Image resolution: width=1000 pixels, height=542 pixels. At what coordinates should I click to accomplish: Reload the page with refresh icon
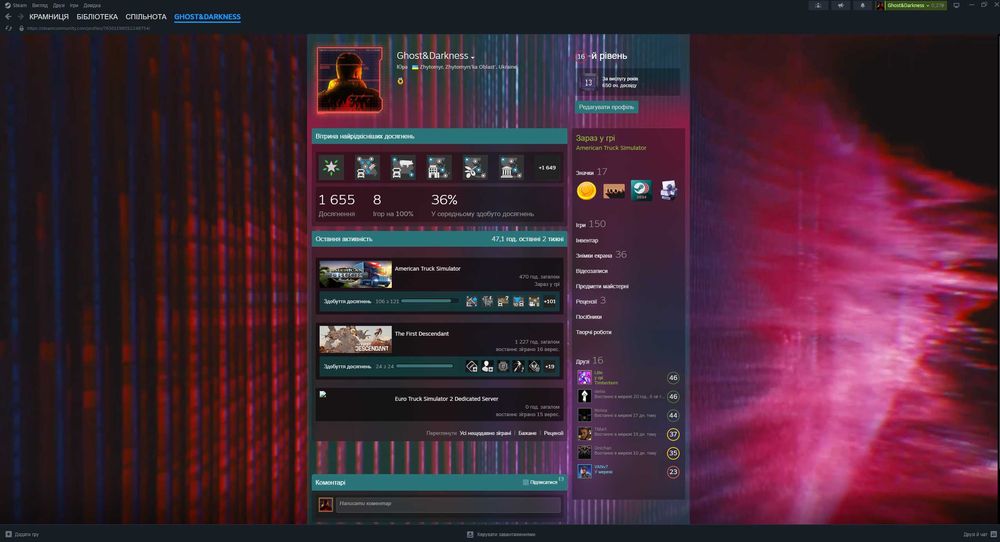pyautogui.click(x=8, y=28)
